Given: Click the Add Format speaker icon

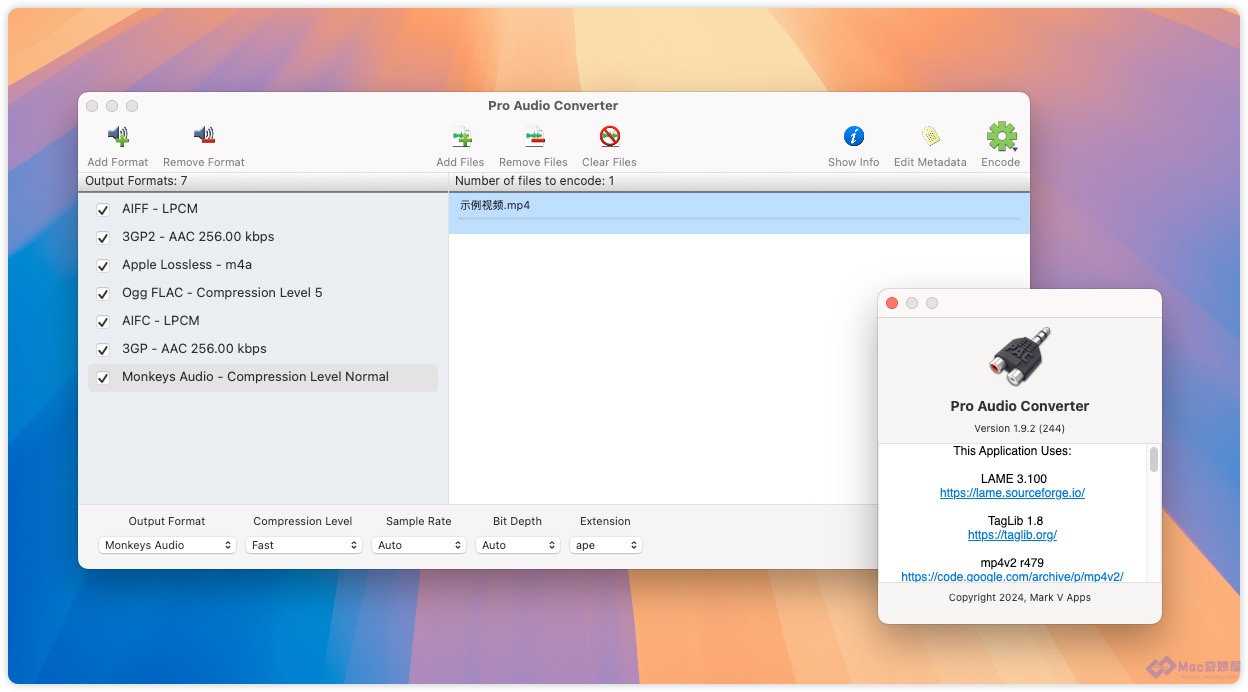Looking at the screenshot, I should coord(118,135).
